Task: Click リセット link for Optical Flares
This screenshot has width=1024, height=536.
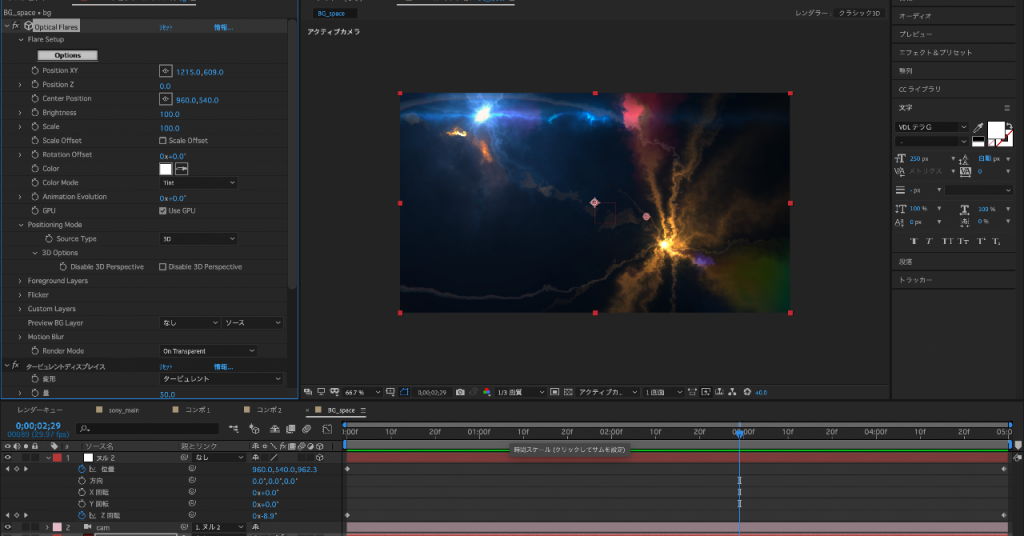Action: tap(166, 27)
